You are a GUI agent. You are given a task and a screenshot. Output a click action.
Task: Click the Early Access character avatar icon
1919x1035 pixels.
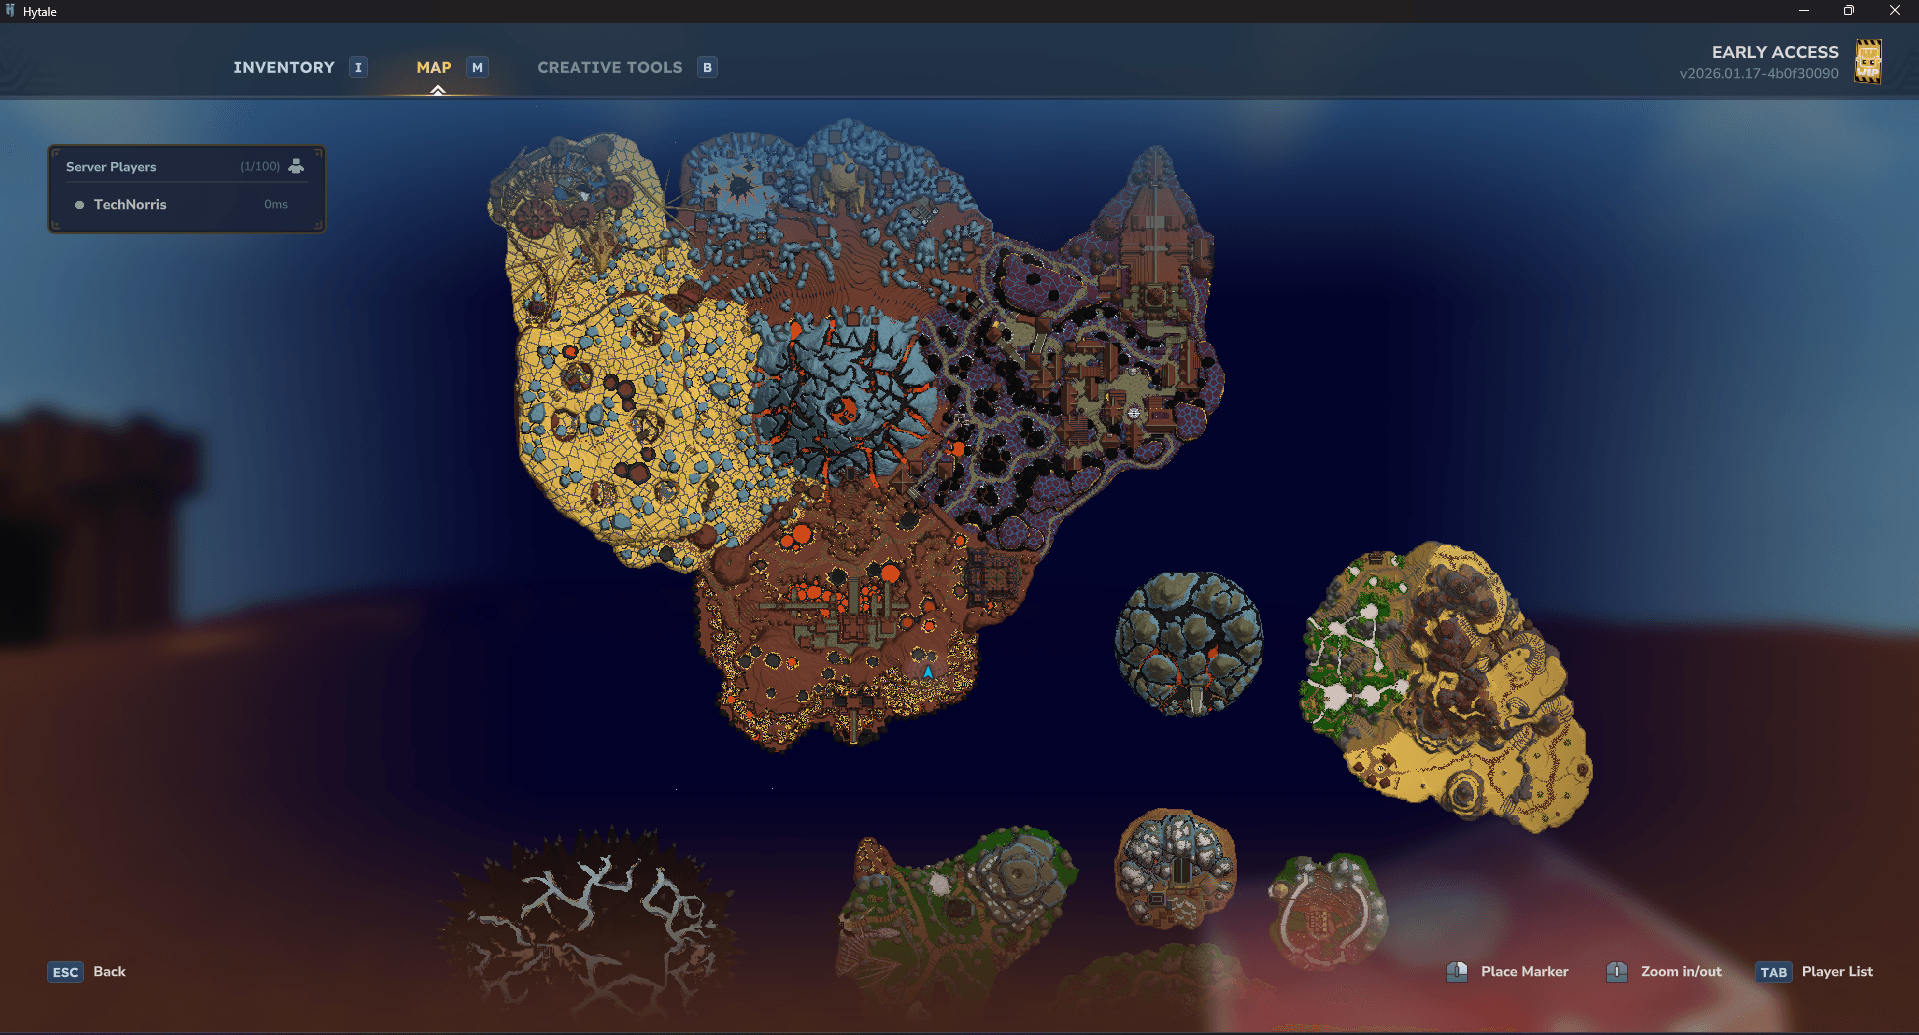(1867, 62)
